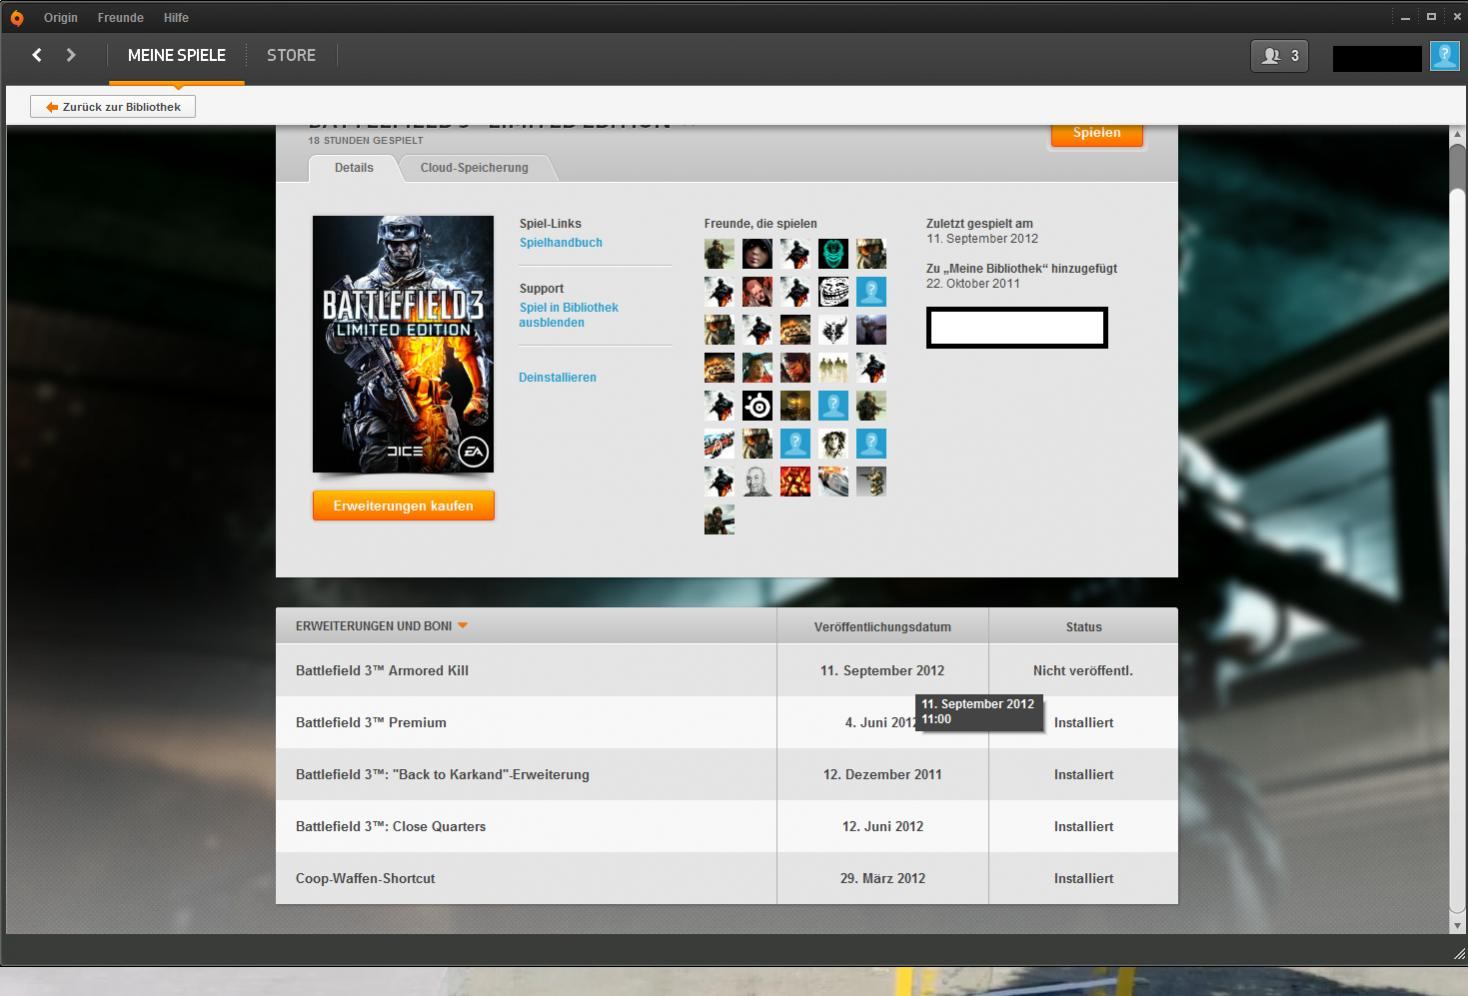This screenshot has height=996, width=1468.
Task: Toggle the sort arrow beside ERWEITERUNGEN UND BONI
Action: [463, 626]
